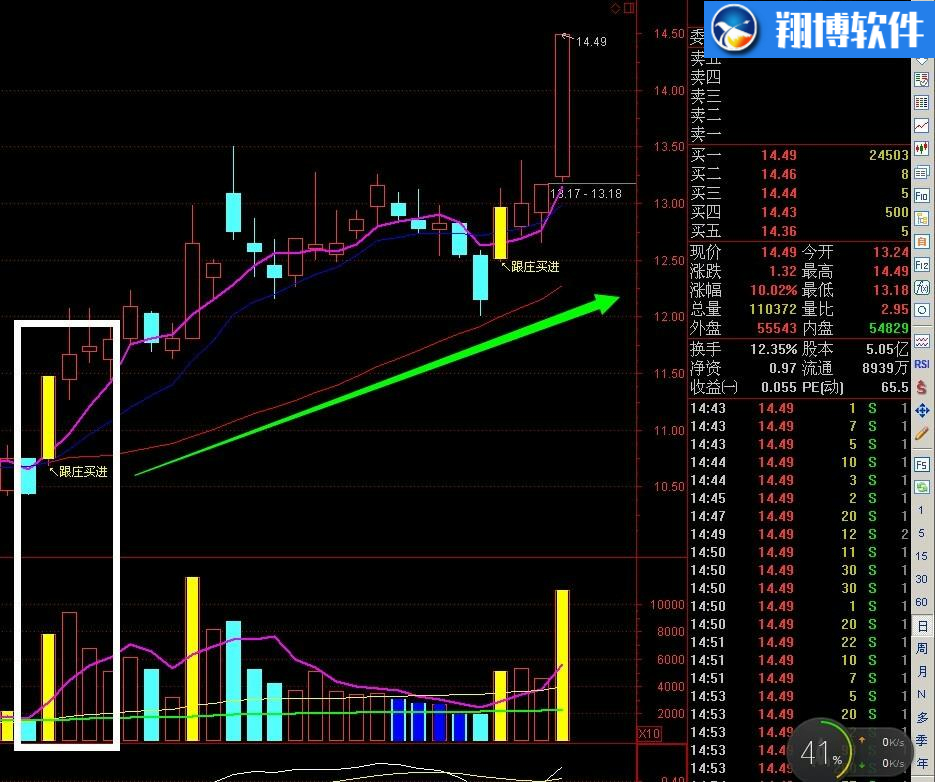Click the latest tall yellow volume bar
This screenshot has height=782, width=935.
562,666
